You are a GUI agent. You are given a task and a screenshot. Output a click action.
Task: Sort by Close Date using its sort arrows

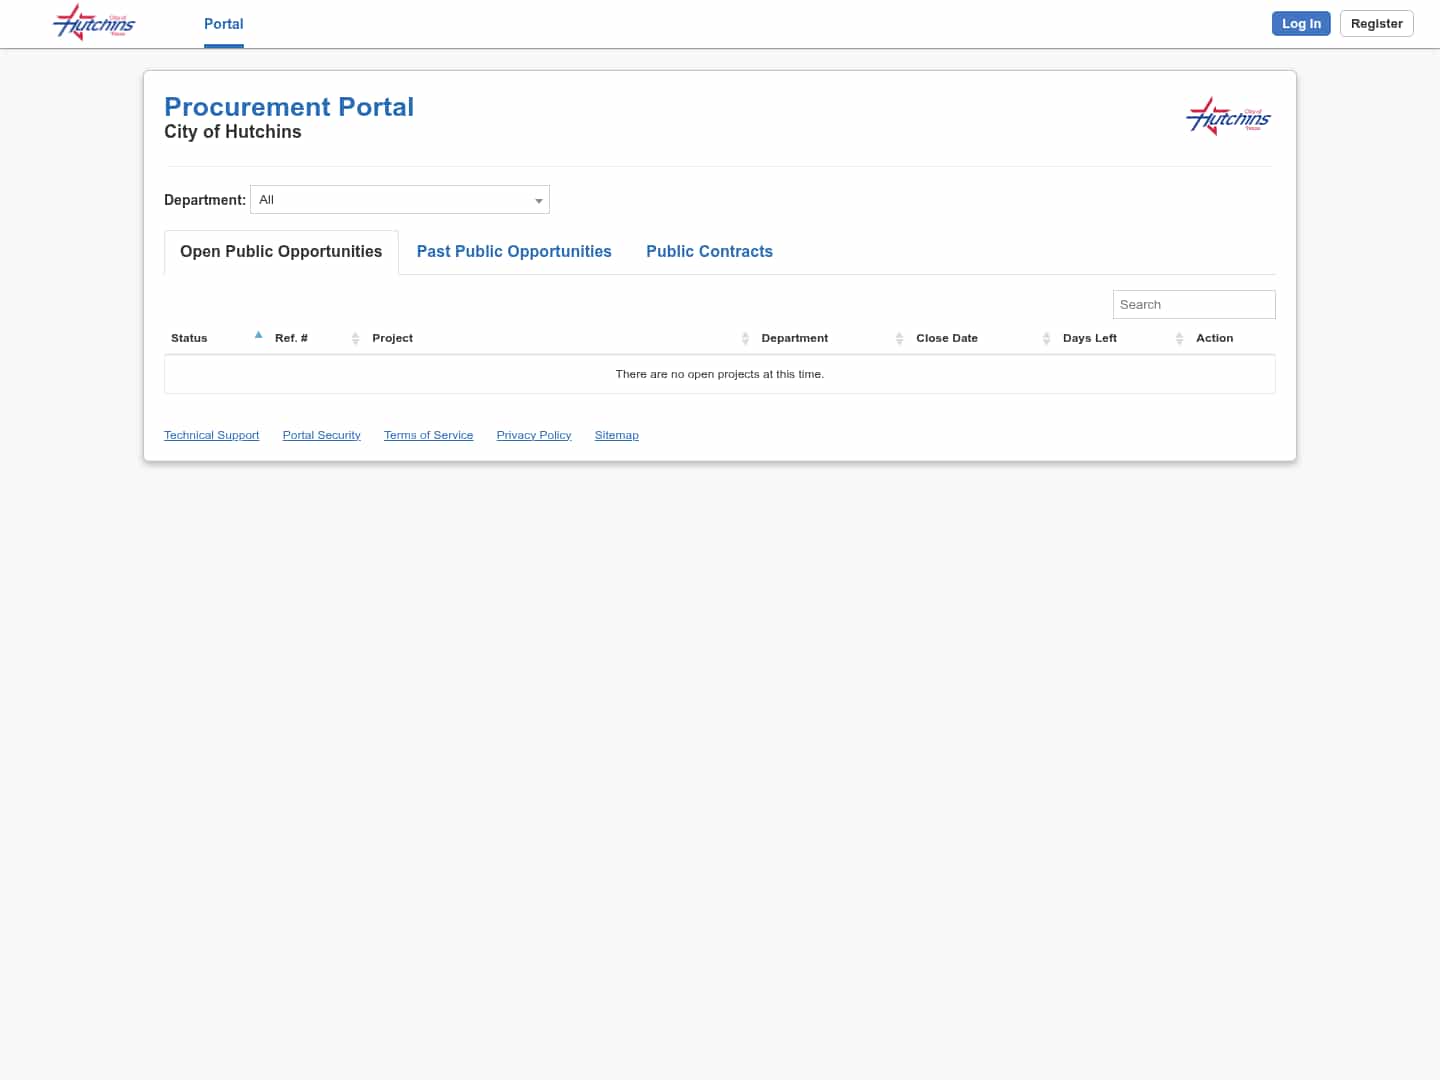1046,338
